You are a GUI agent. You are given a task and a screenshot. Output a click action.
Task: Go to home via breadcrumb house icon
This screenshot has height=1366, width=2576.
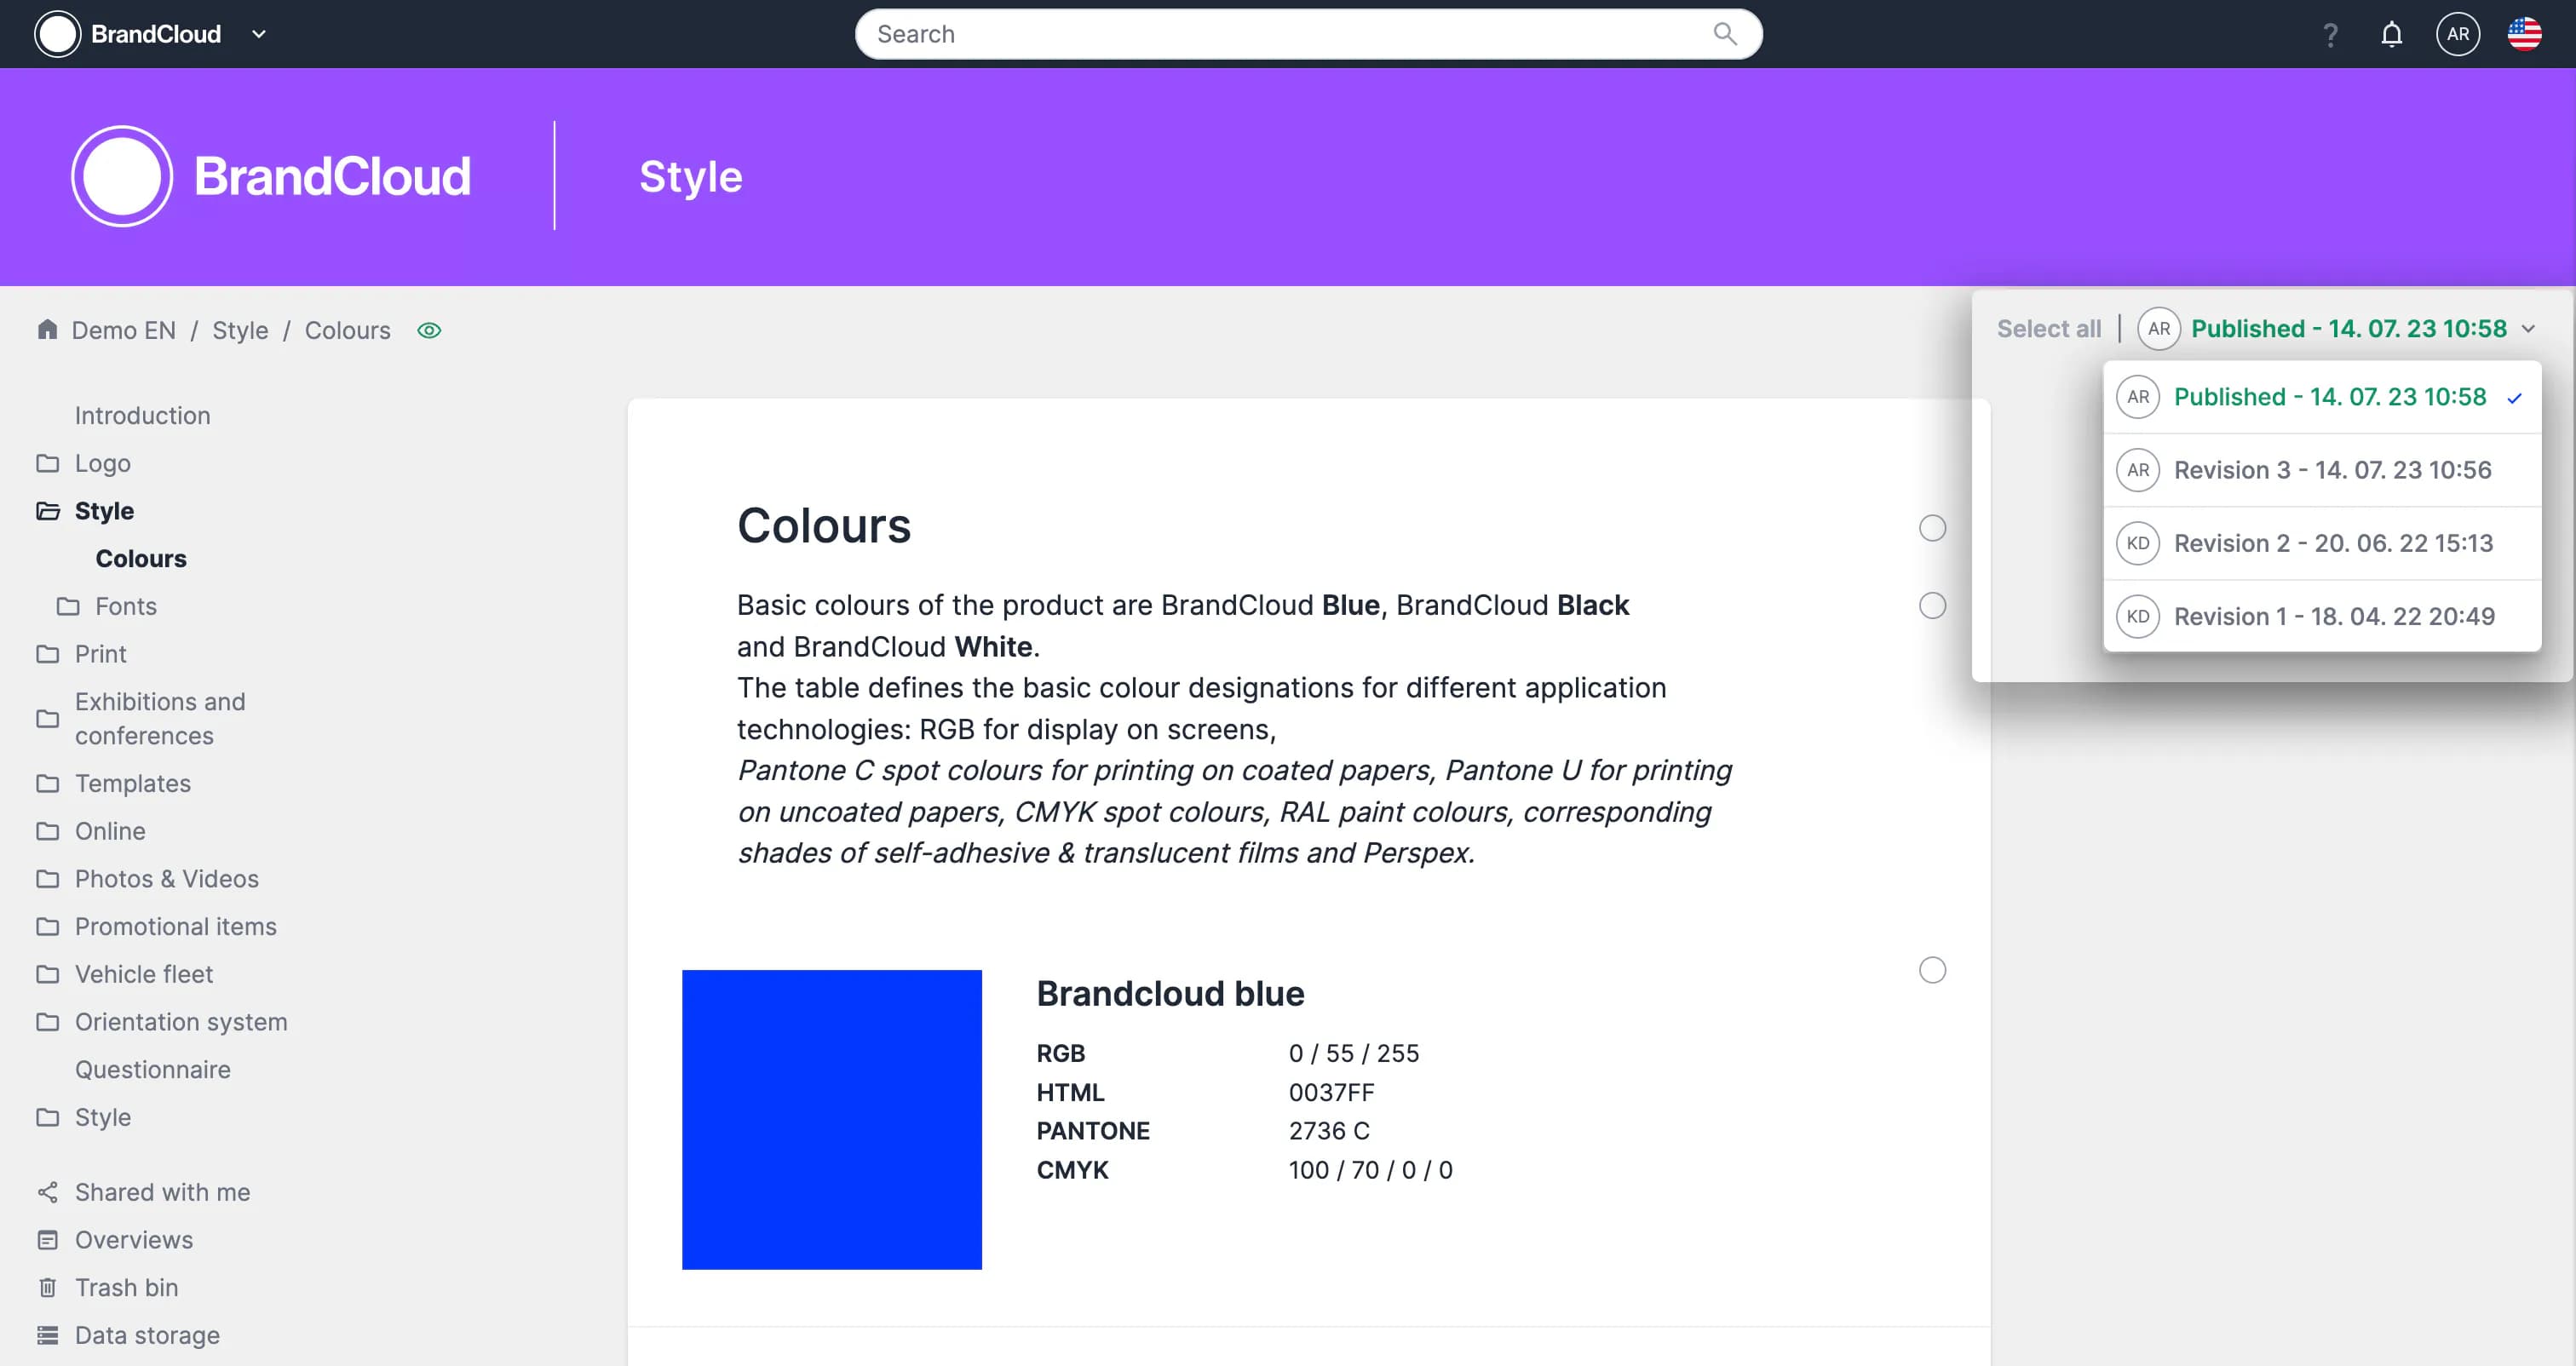click(x=47, y=329)
